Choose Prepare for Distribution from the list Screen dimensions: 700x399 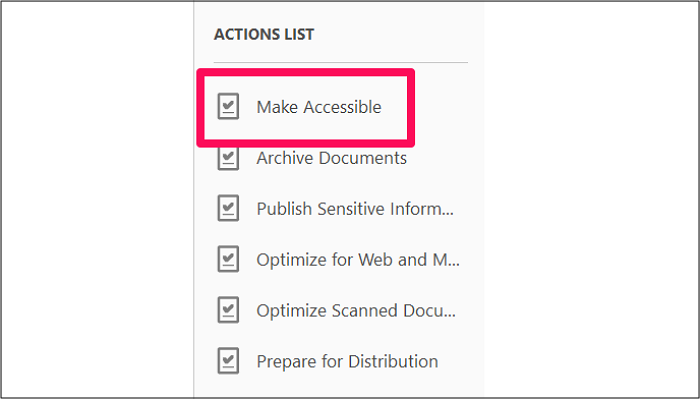(x=347, y=362)
